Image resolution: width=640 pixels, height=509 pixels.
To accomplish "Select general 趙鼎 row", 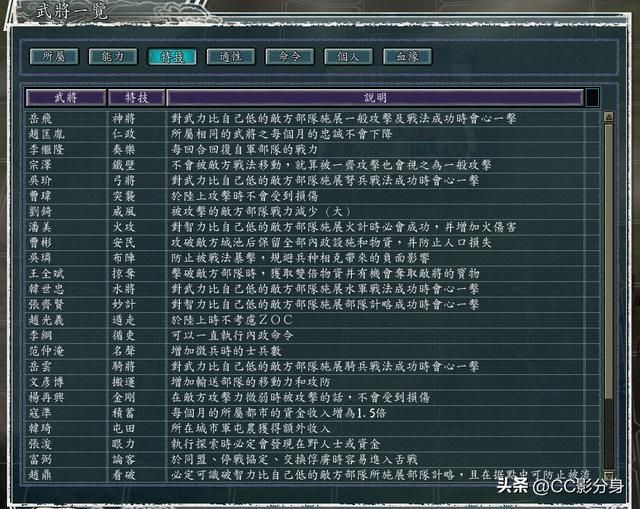I will click(x=312, y=475).
